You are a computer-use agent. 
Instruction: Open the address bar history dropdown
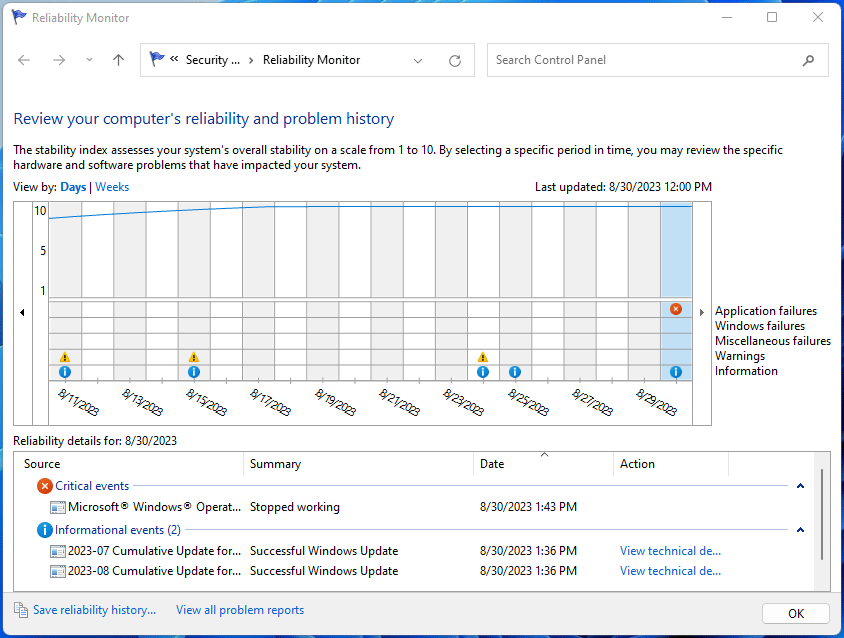[418, 60]
